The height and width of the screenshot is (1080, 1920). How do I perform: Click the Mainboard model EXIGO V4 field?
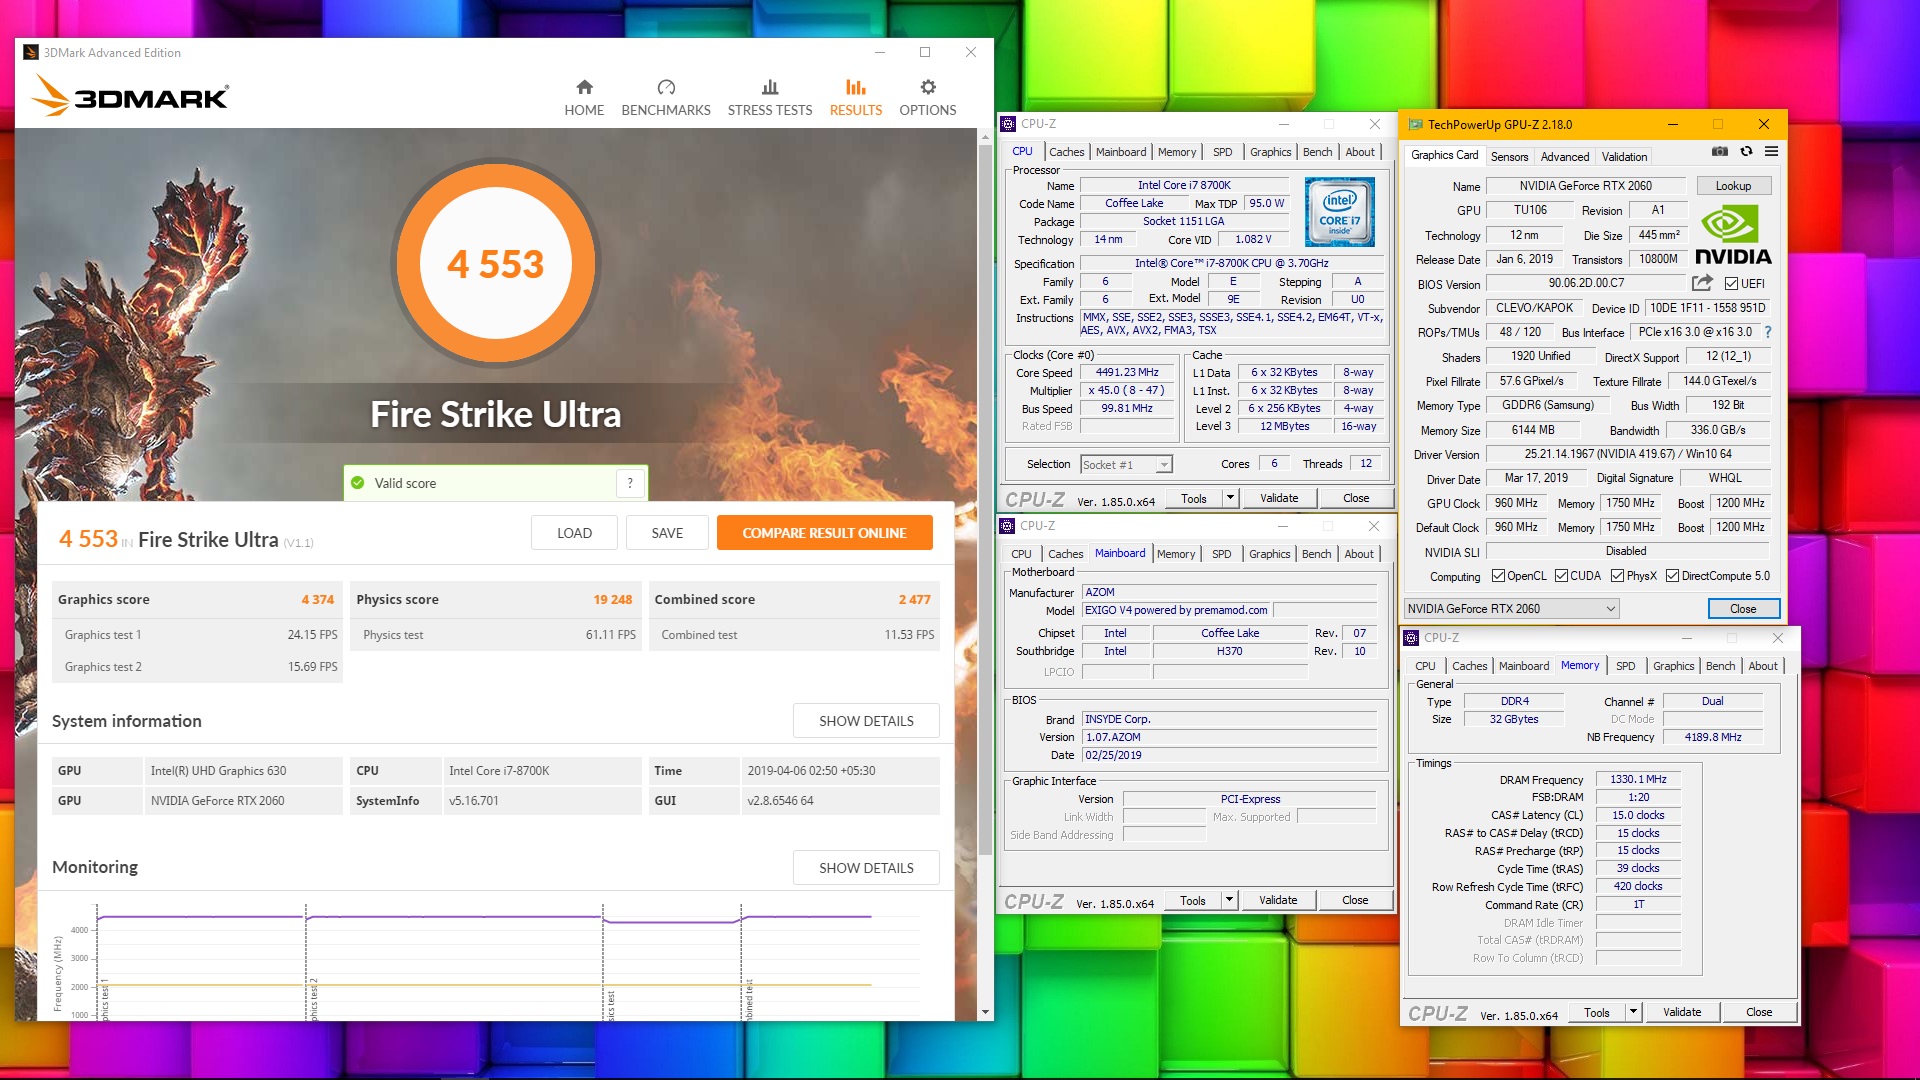pyautogui.click(x=1176, y=610)
